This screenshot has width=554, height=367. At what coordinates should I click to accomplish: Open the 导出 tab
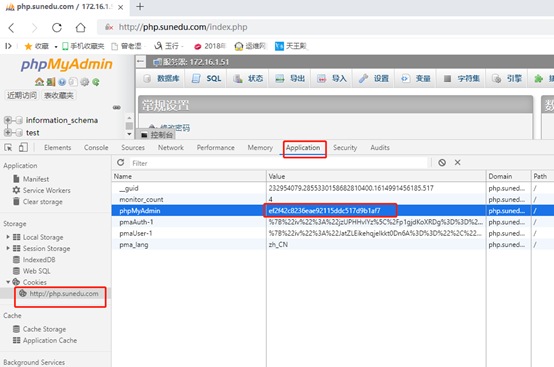(x=290, y=78)
